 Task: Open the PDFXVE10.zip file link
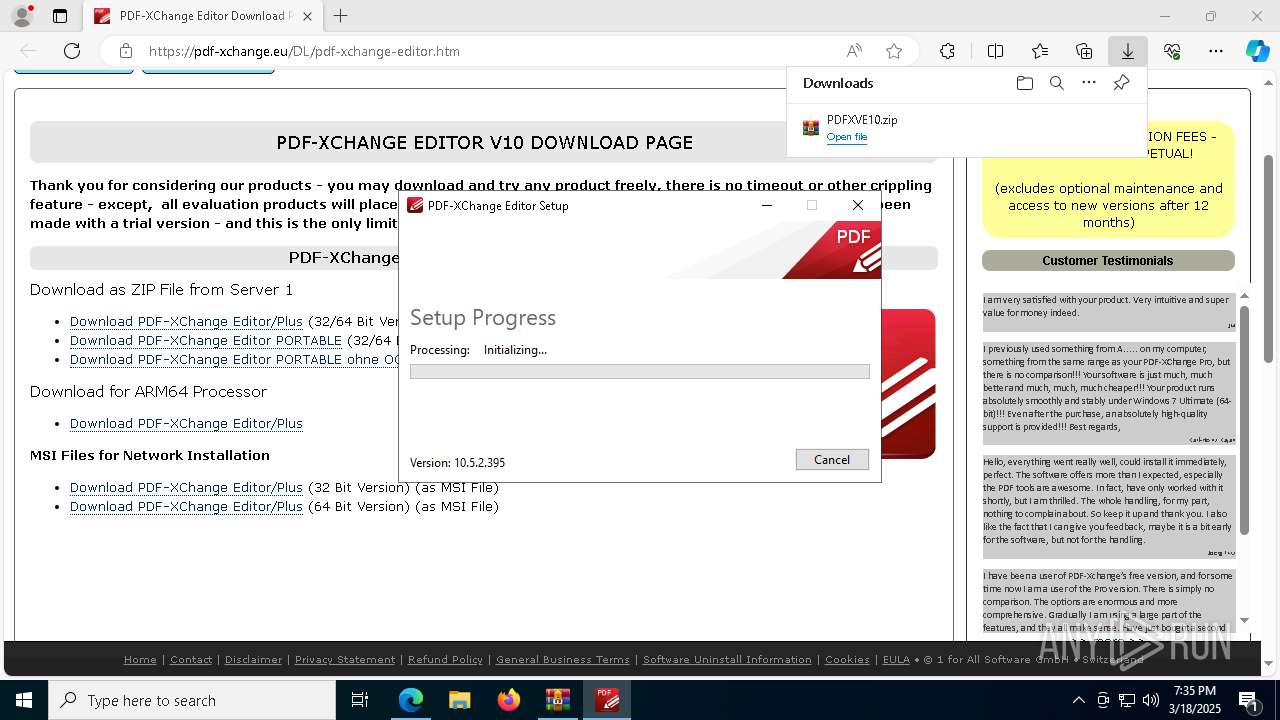pos(847,137)
